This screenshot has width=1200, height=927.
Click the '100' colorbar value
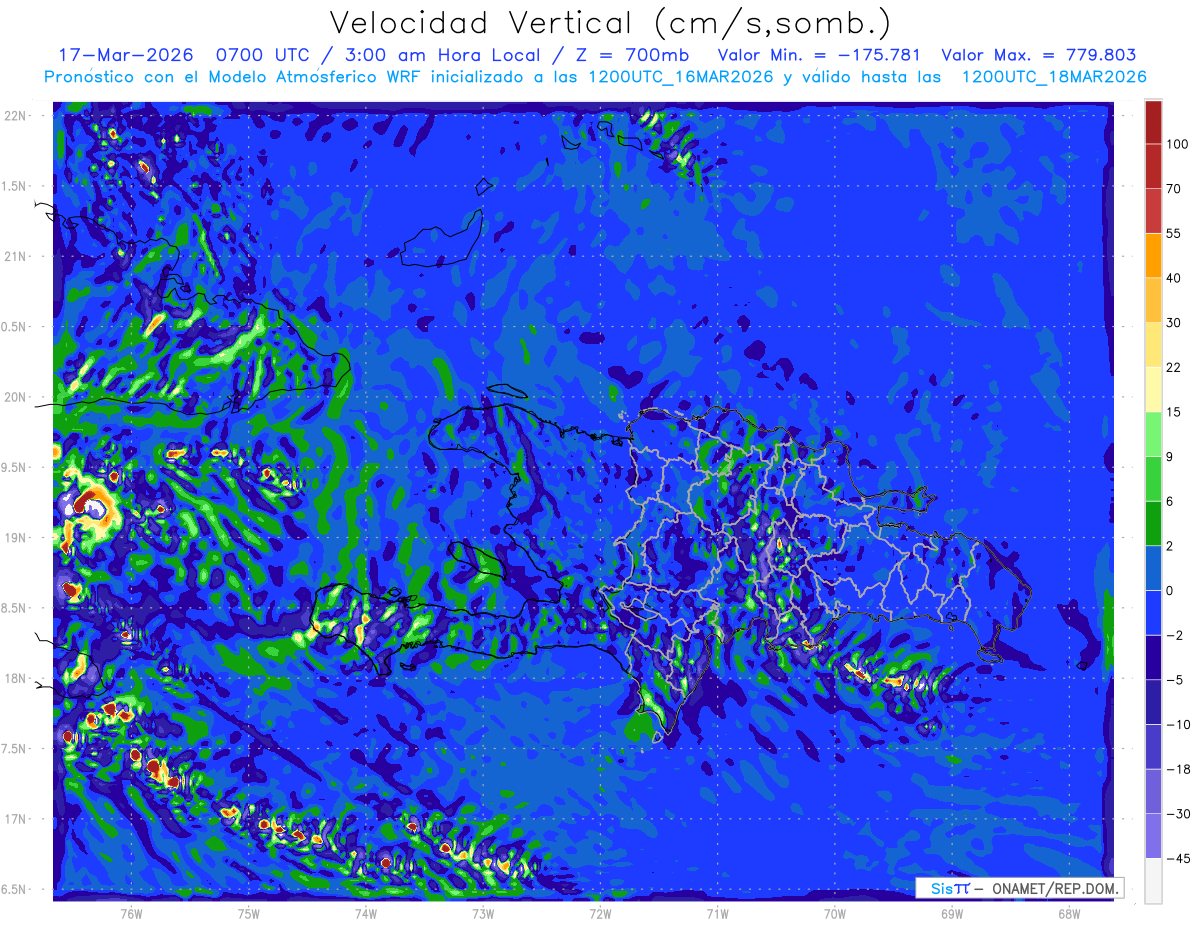point(1177,144)
